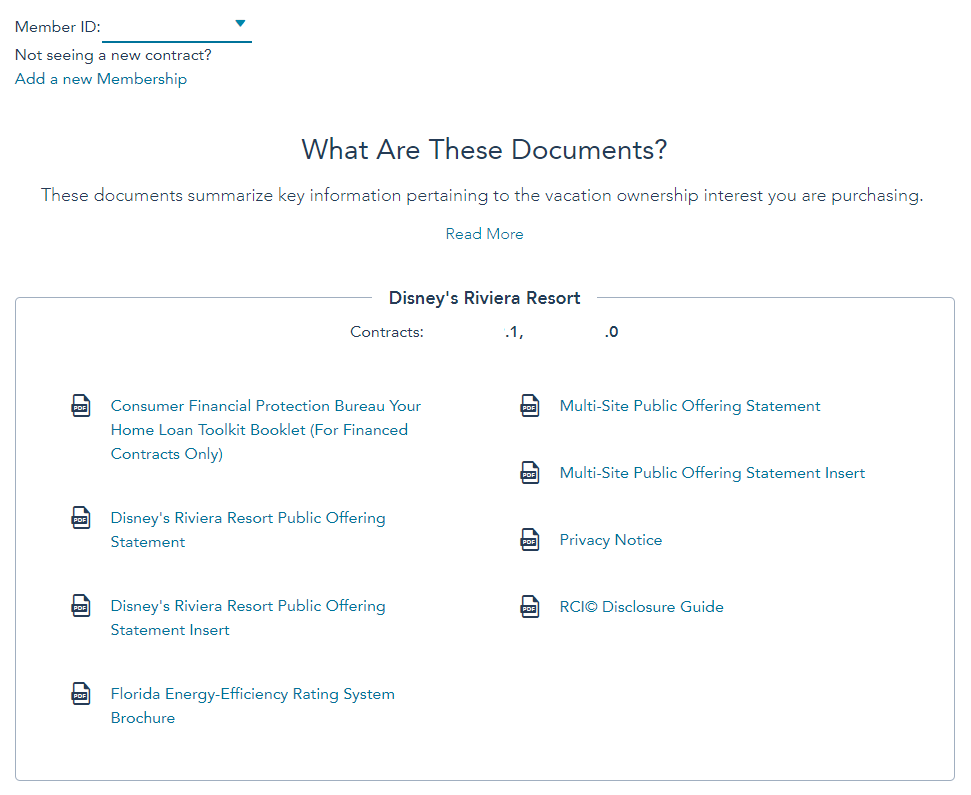
Task: Expand the Member ID dropdown arrow
Action: click(x=241, y=21)
